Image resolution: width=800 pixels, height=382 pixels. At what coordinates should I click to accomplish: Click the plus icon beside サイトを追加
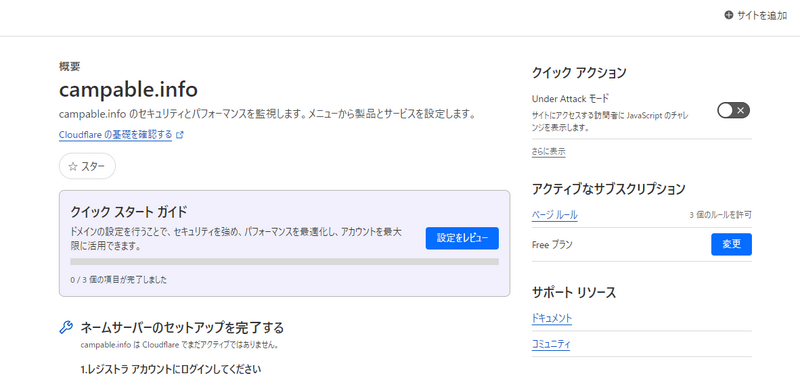pyautogui.click(x=729, y=15)
